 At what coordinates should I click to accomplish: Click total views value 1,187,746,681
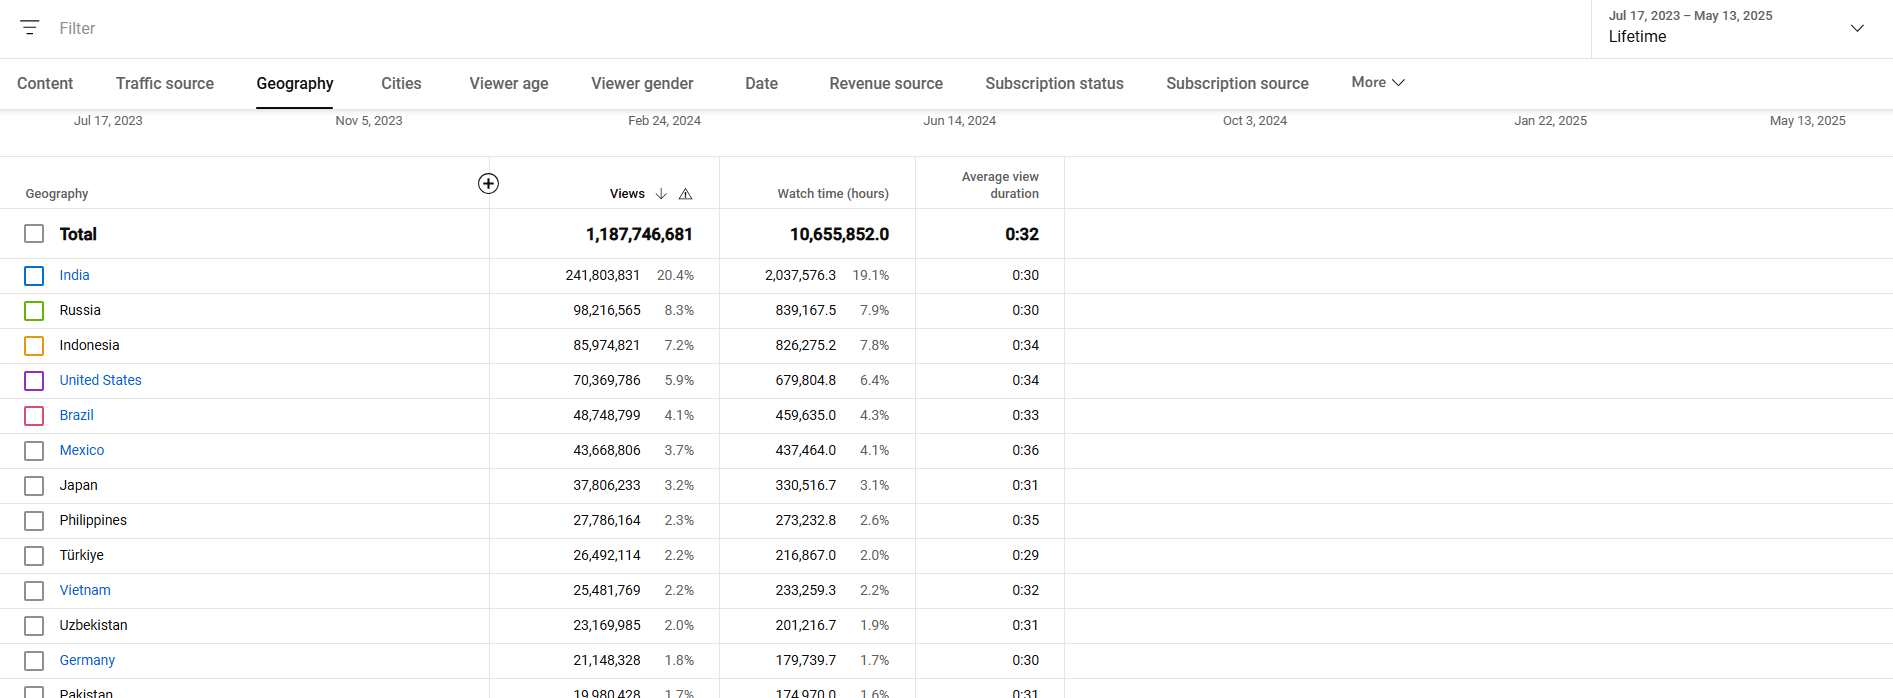(x=639, y=234)
